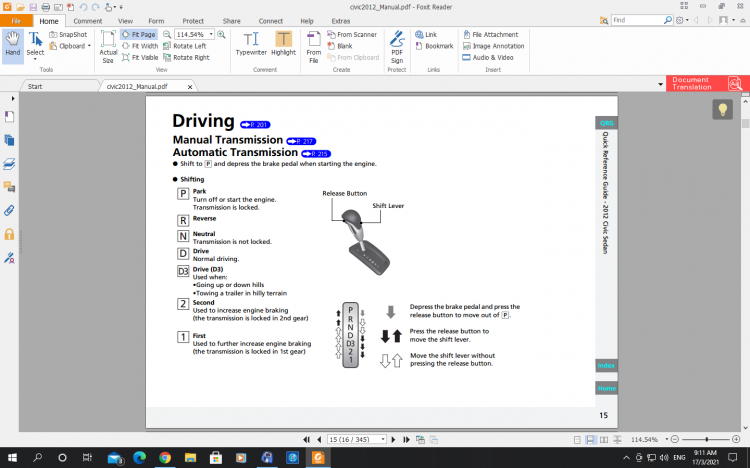The image size is (750, 468).
Task: Select the Typewriter tool
Action: point(251,44)
